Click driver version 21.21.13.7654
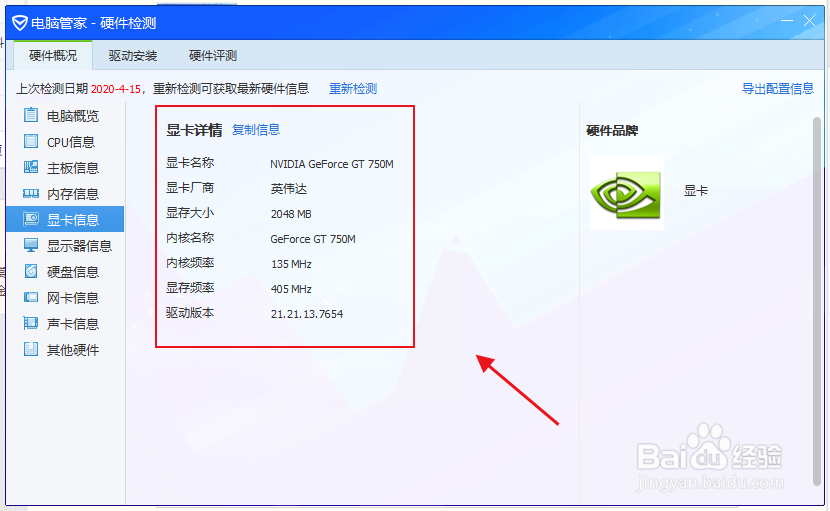The width and height of the screenshot is (830, 511). (x=307, y=314)
